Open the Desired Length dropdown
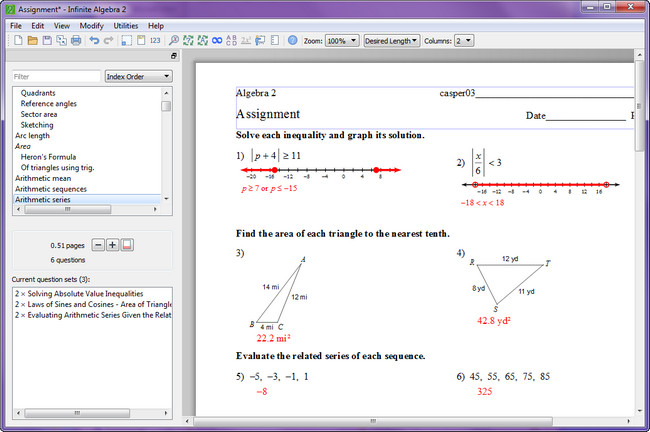Image resolution: width=650 pixels, height=432 pixels. (x=392, y=41)
